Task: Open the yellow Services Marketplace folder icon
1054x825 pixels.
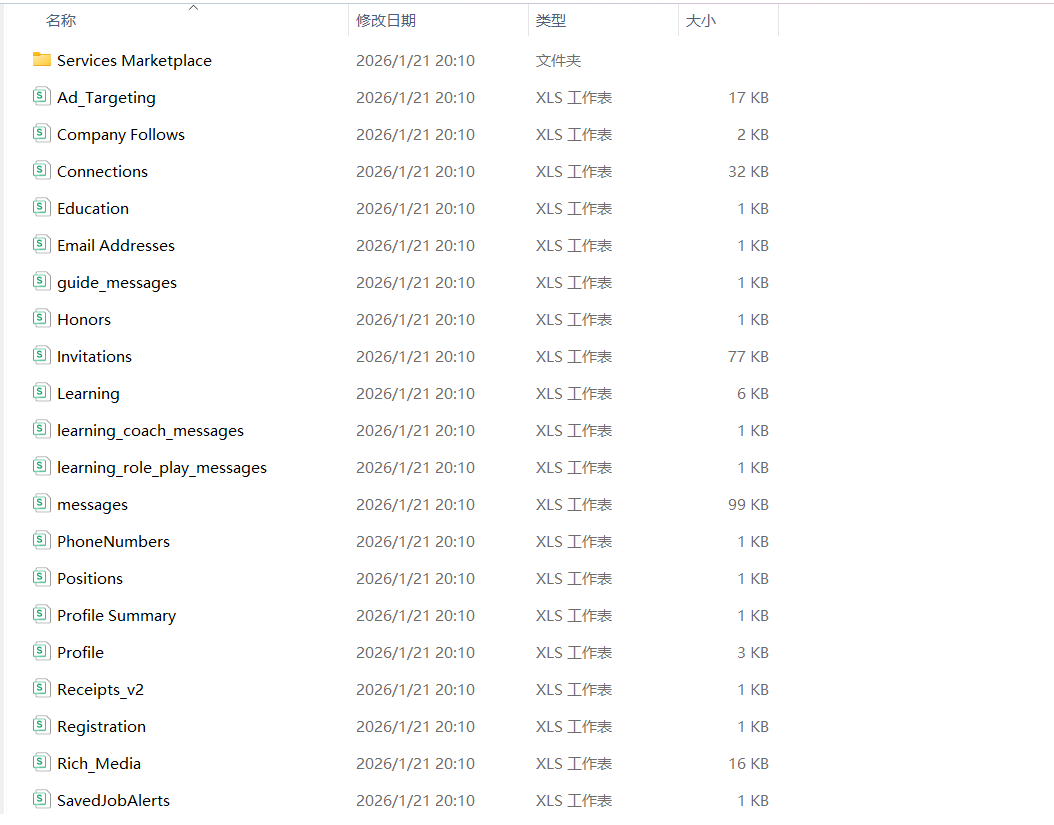Action: (41, 60)
